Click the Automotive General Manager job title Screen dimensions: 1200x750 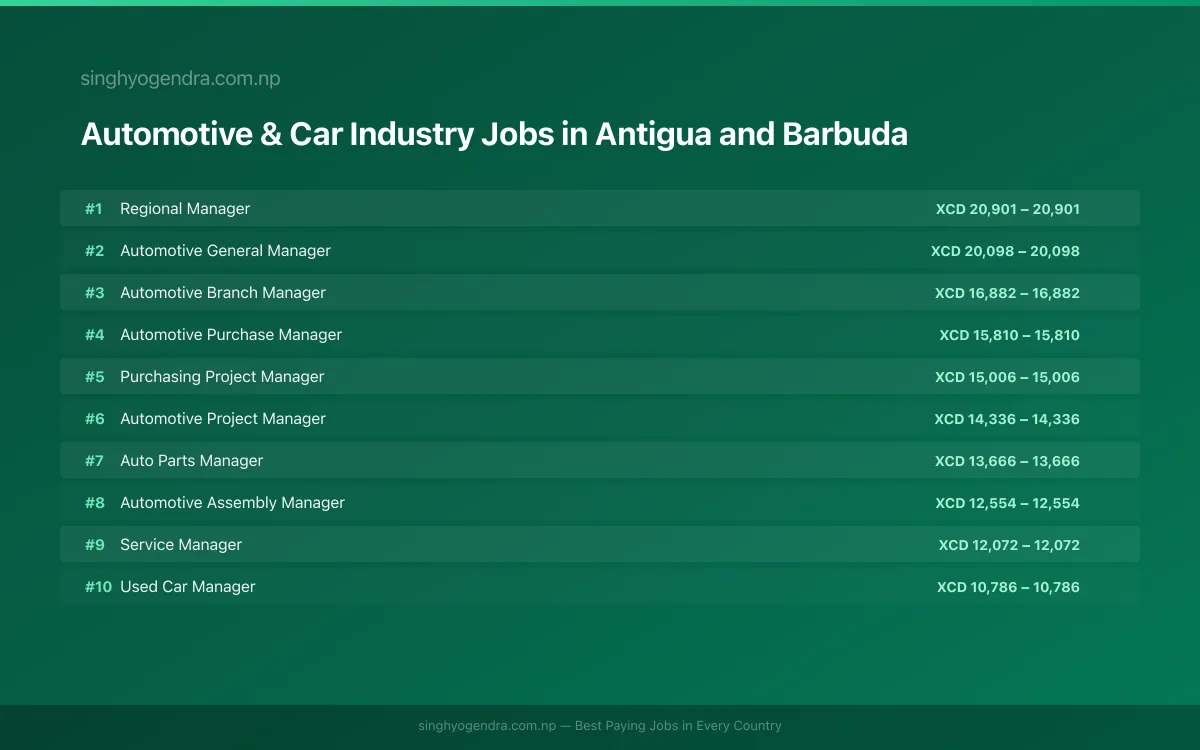[x=225, y=251]
